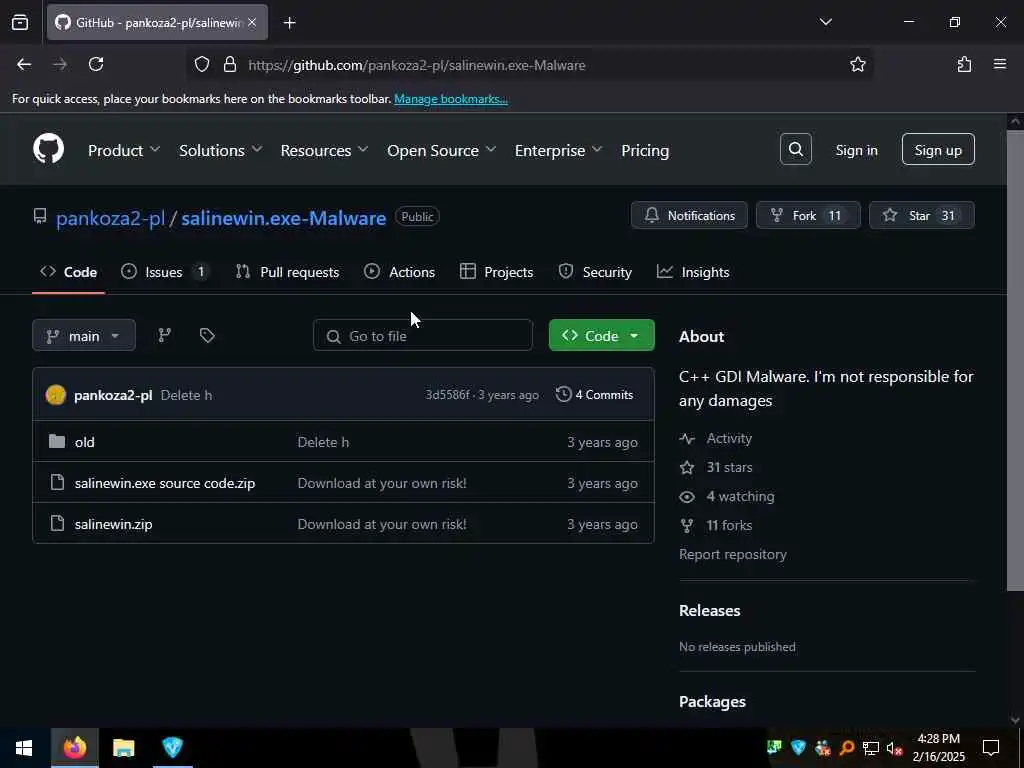Click the Notifications button

click(689, 215)
